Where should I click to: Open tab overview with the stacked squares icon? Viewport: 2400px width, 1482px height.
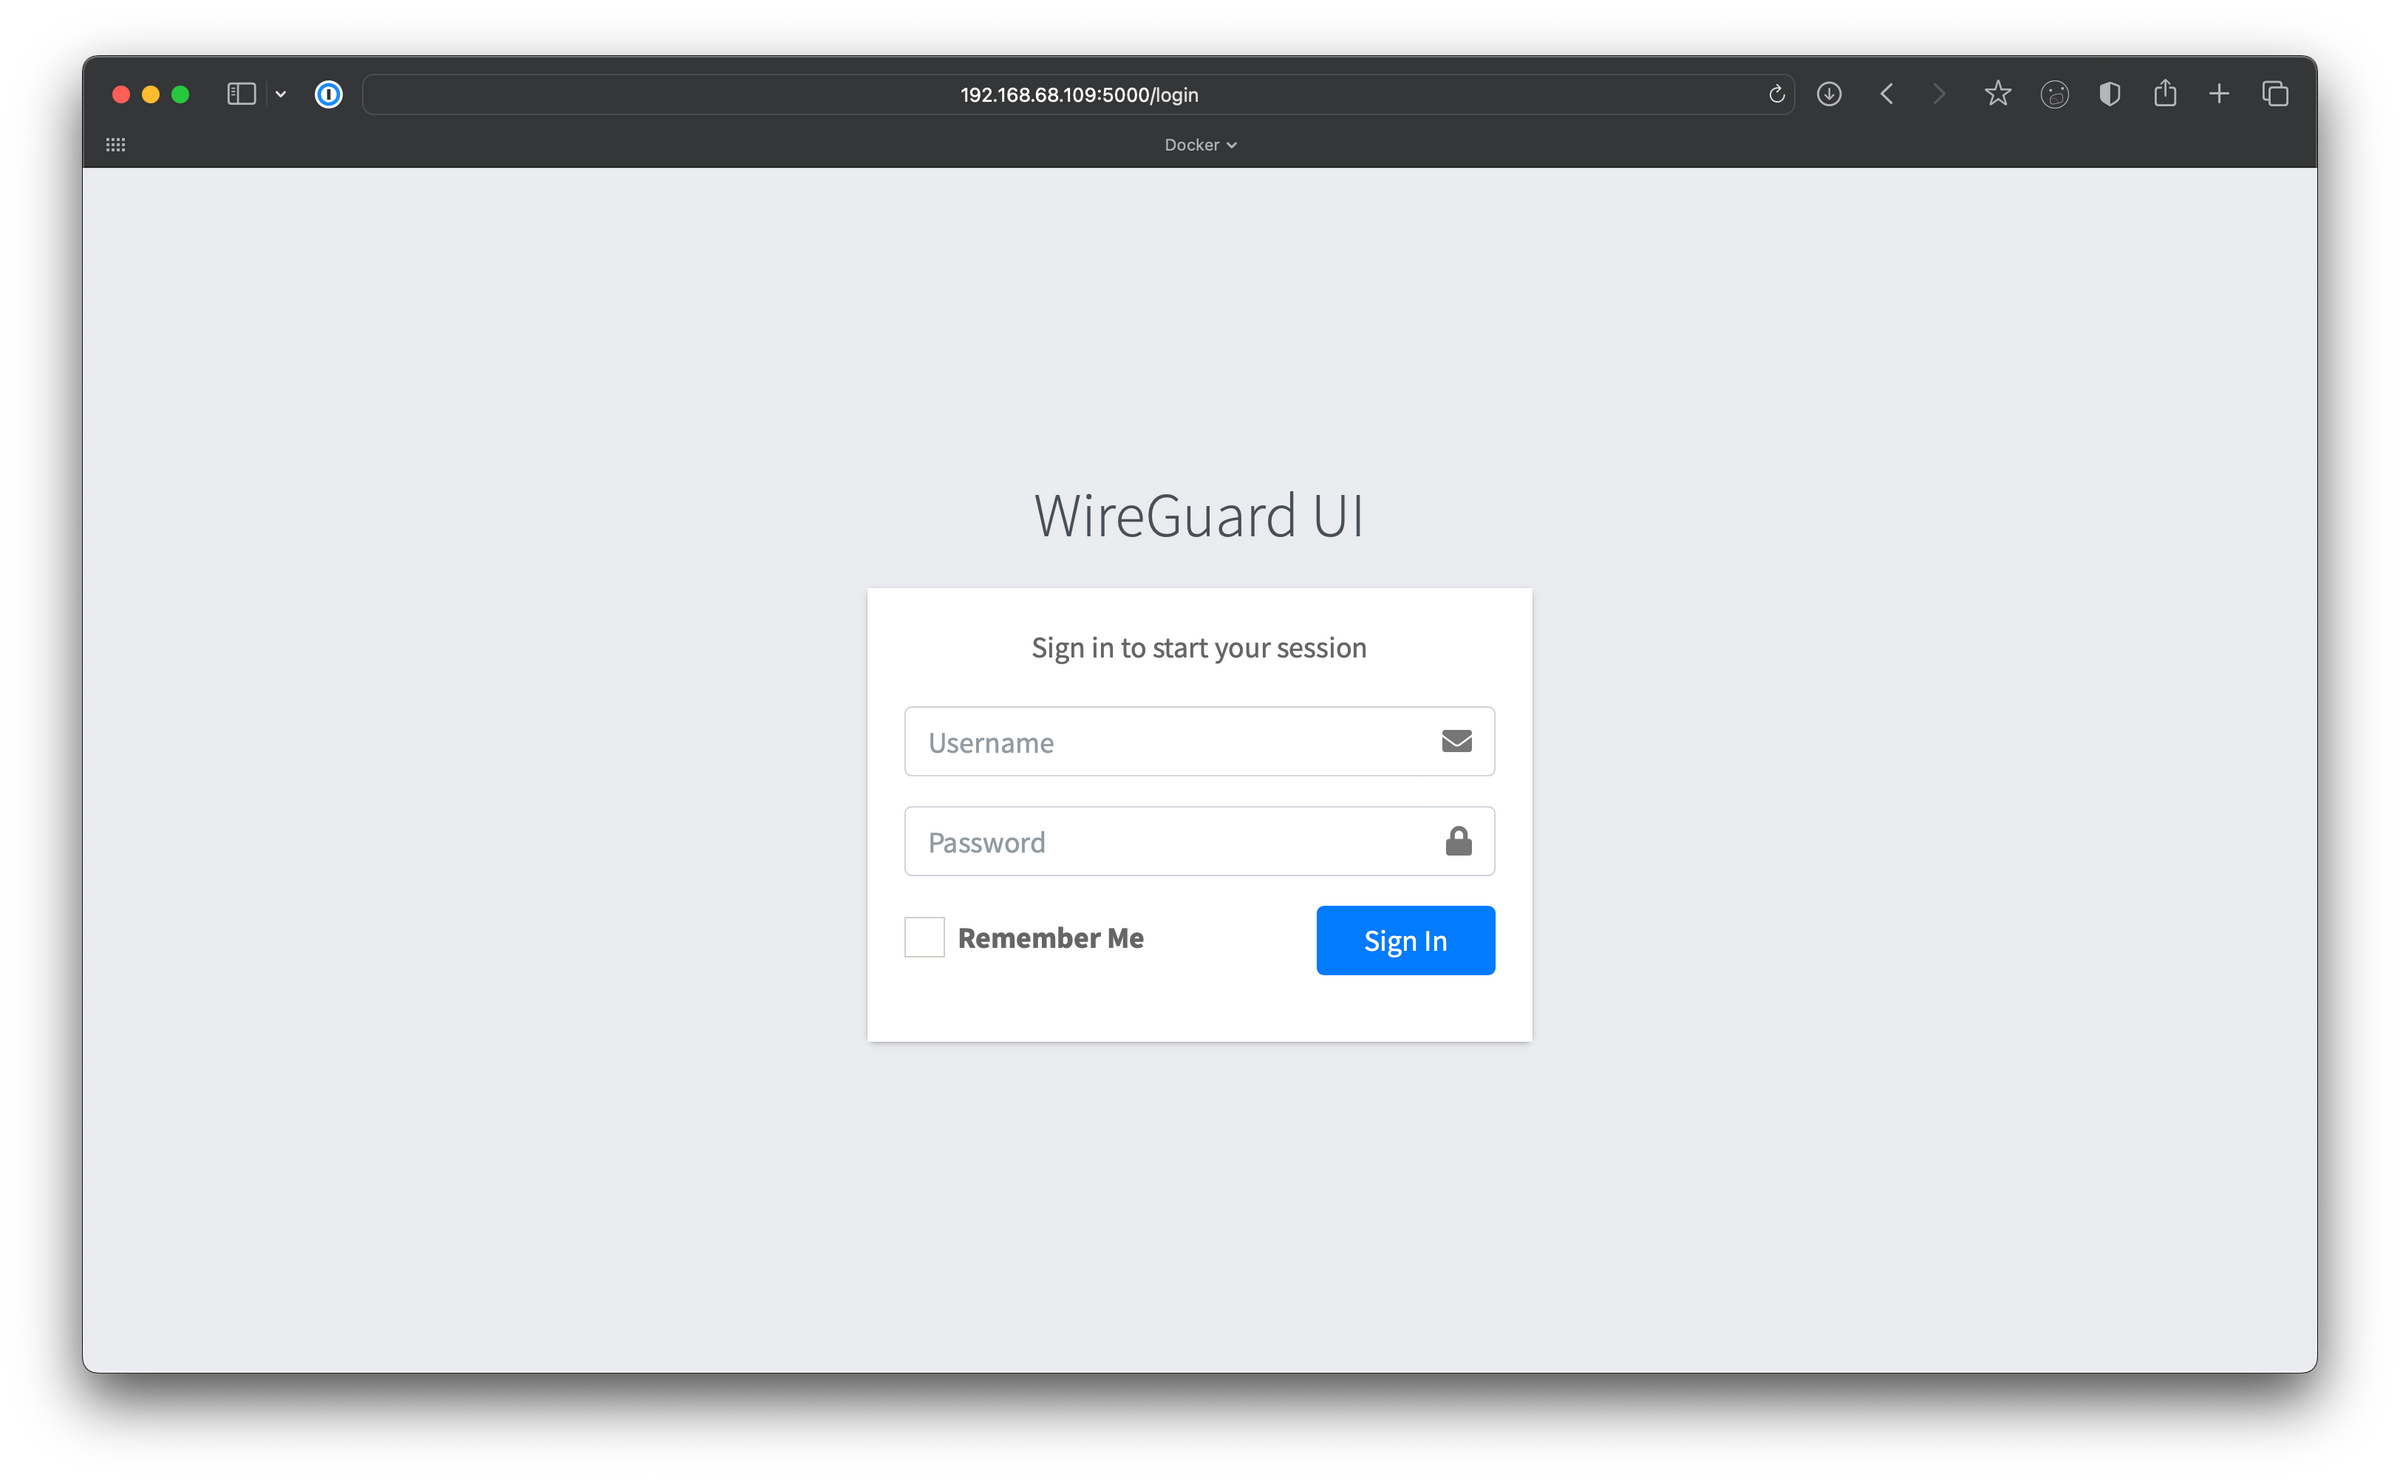pos(2274,93)
